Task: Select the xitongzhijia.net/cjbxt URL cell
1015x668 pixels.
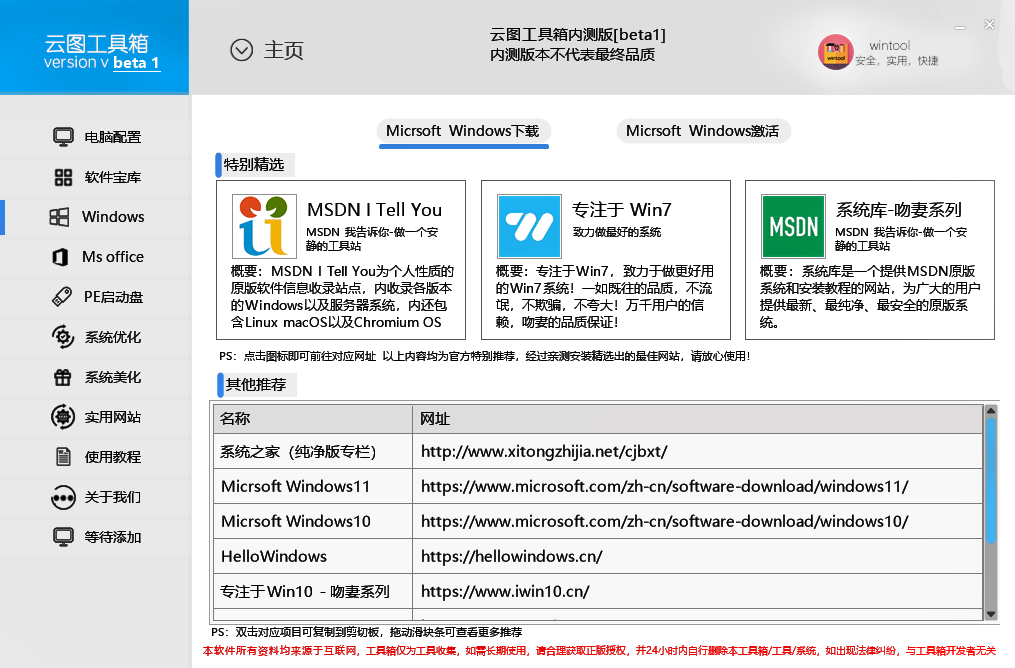Action: [698, 451]
